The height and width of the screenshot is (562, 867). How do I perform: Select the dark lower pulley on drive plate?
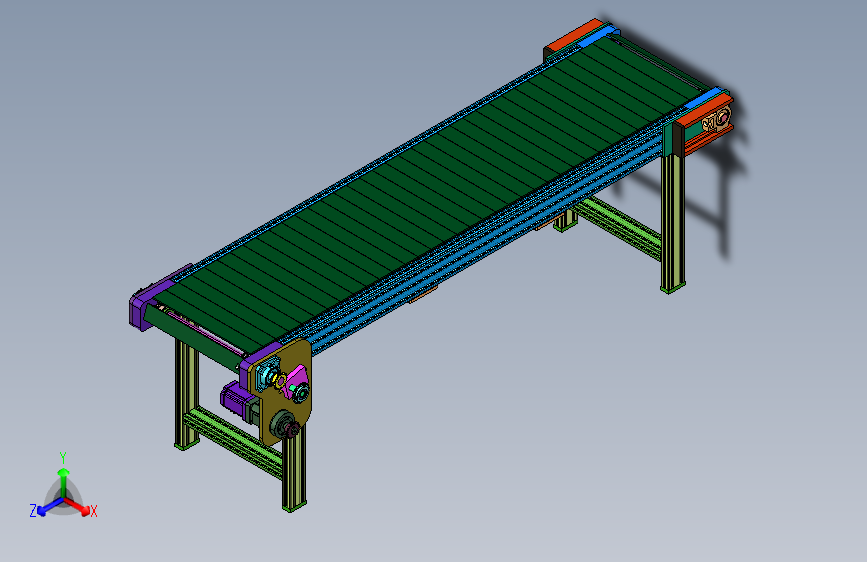tap(284, 425)
